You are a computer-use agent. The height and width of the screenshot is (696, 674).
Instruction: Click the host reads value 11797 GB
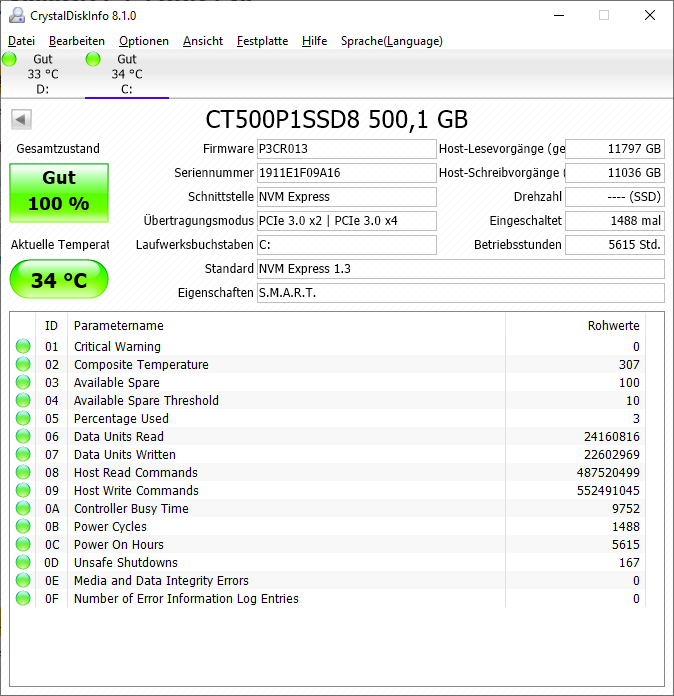615,149
